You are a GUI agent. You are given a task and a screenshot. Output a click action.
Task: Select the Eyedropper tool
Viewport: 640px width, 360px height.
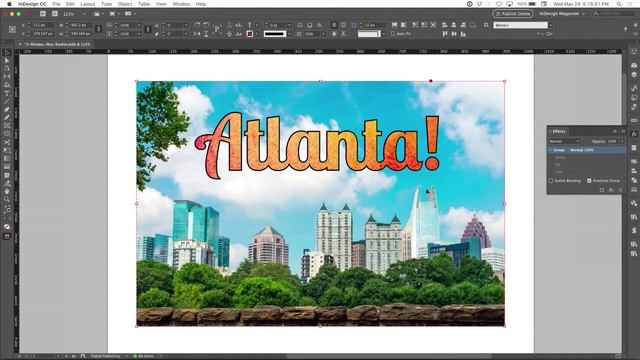coord(7,183)
